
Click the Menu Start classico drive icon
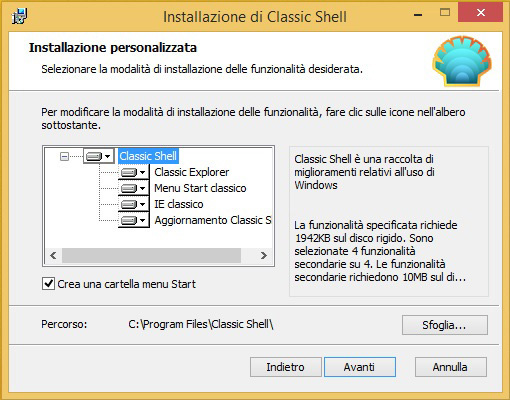point(129,188)
